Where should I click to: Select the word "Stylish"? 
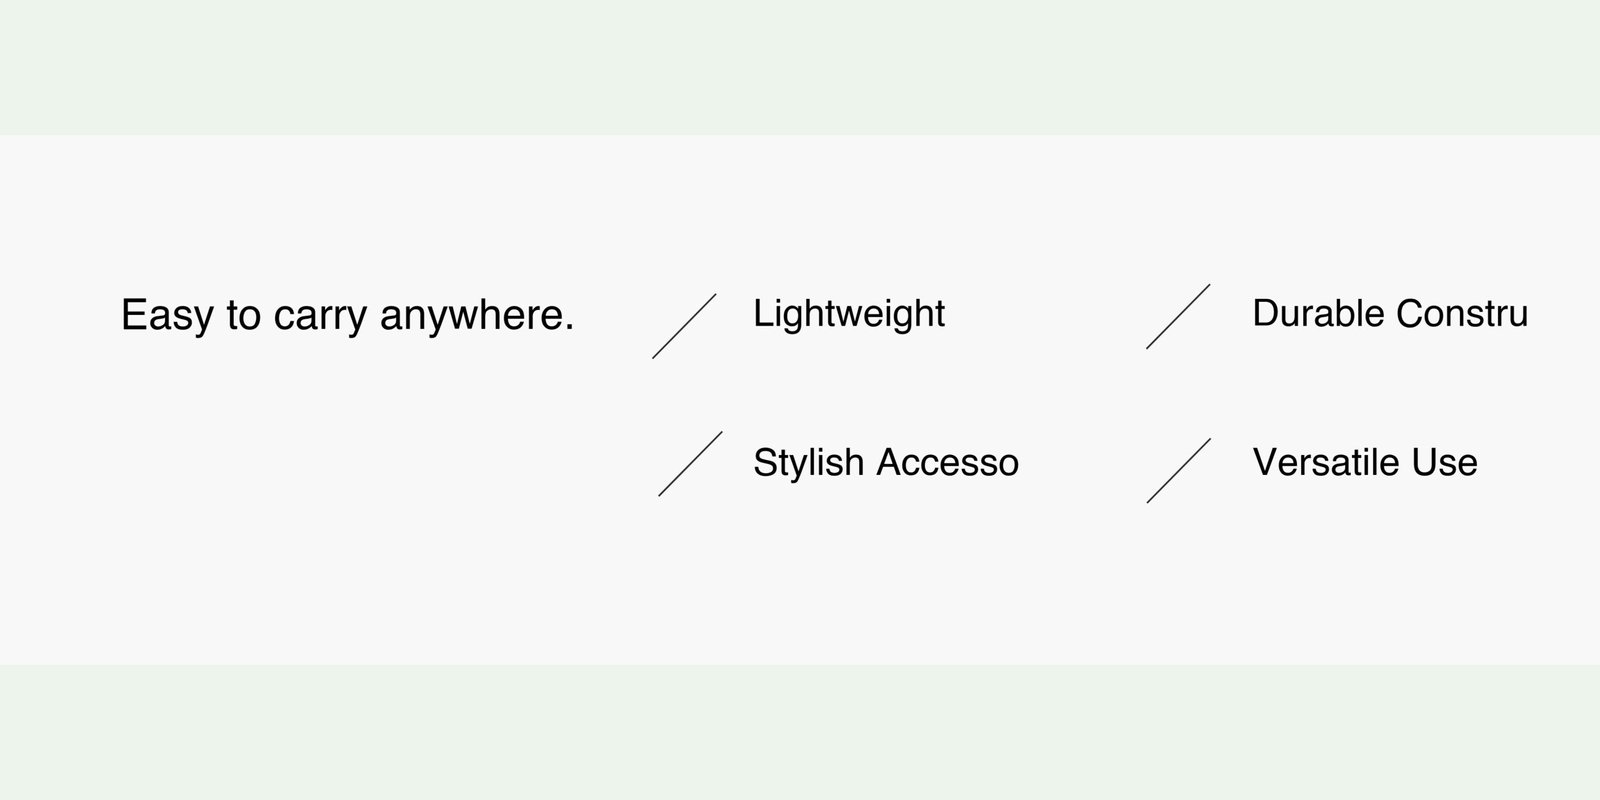[808, 463]
